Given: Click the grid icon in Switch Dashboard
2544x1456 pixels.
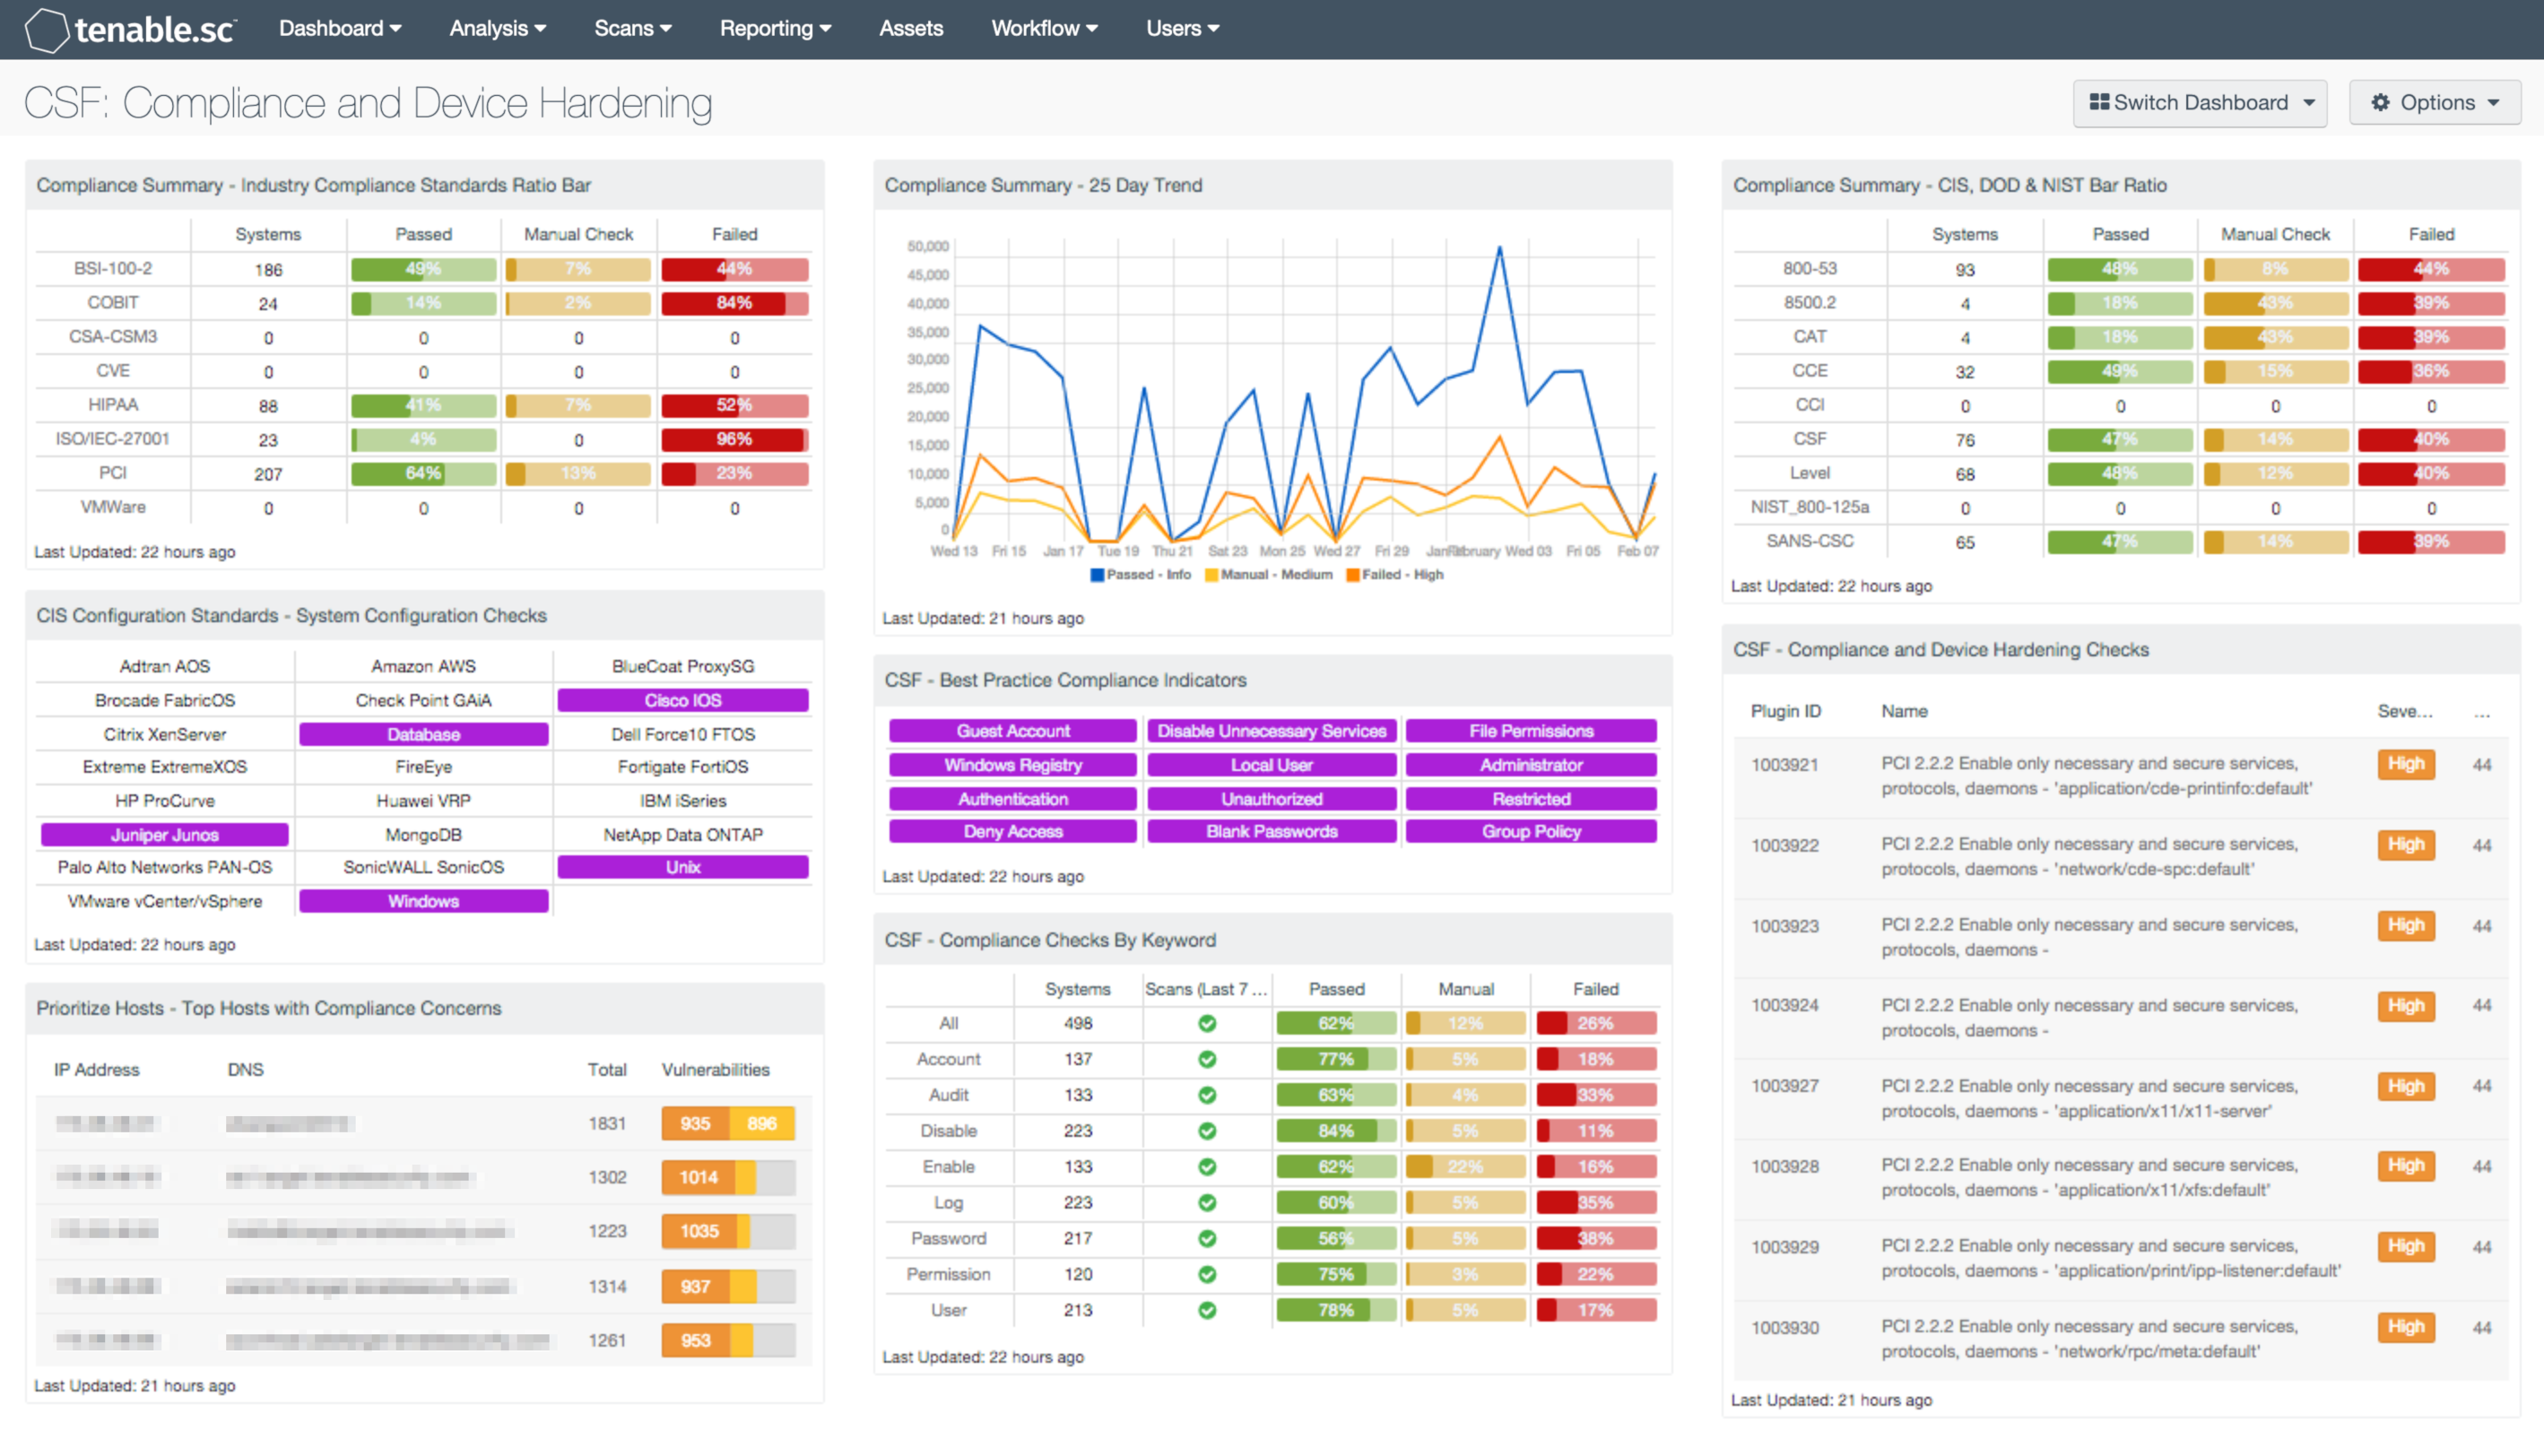Looking at the screenshot, I should pyautogui.click(x=2098, y=102).
